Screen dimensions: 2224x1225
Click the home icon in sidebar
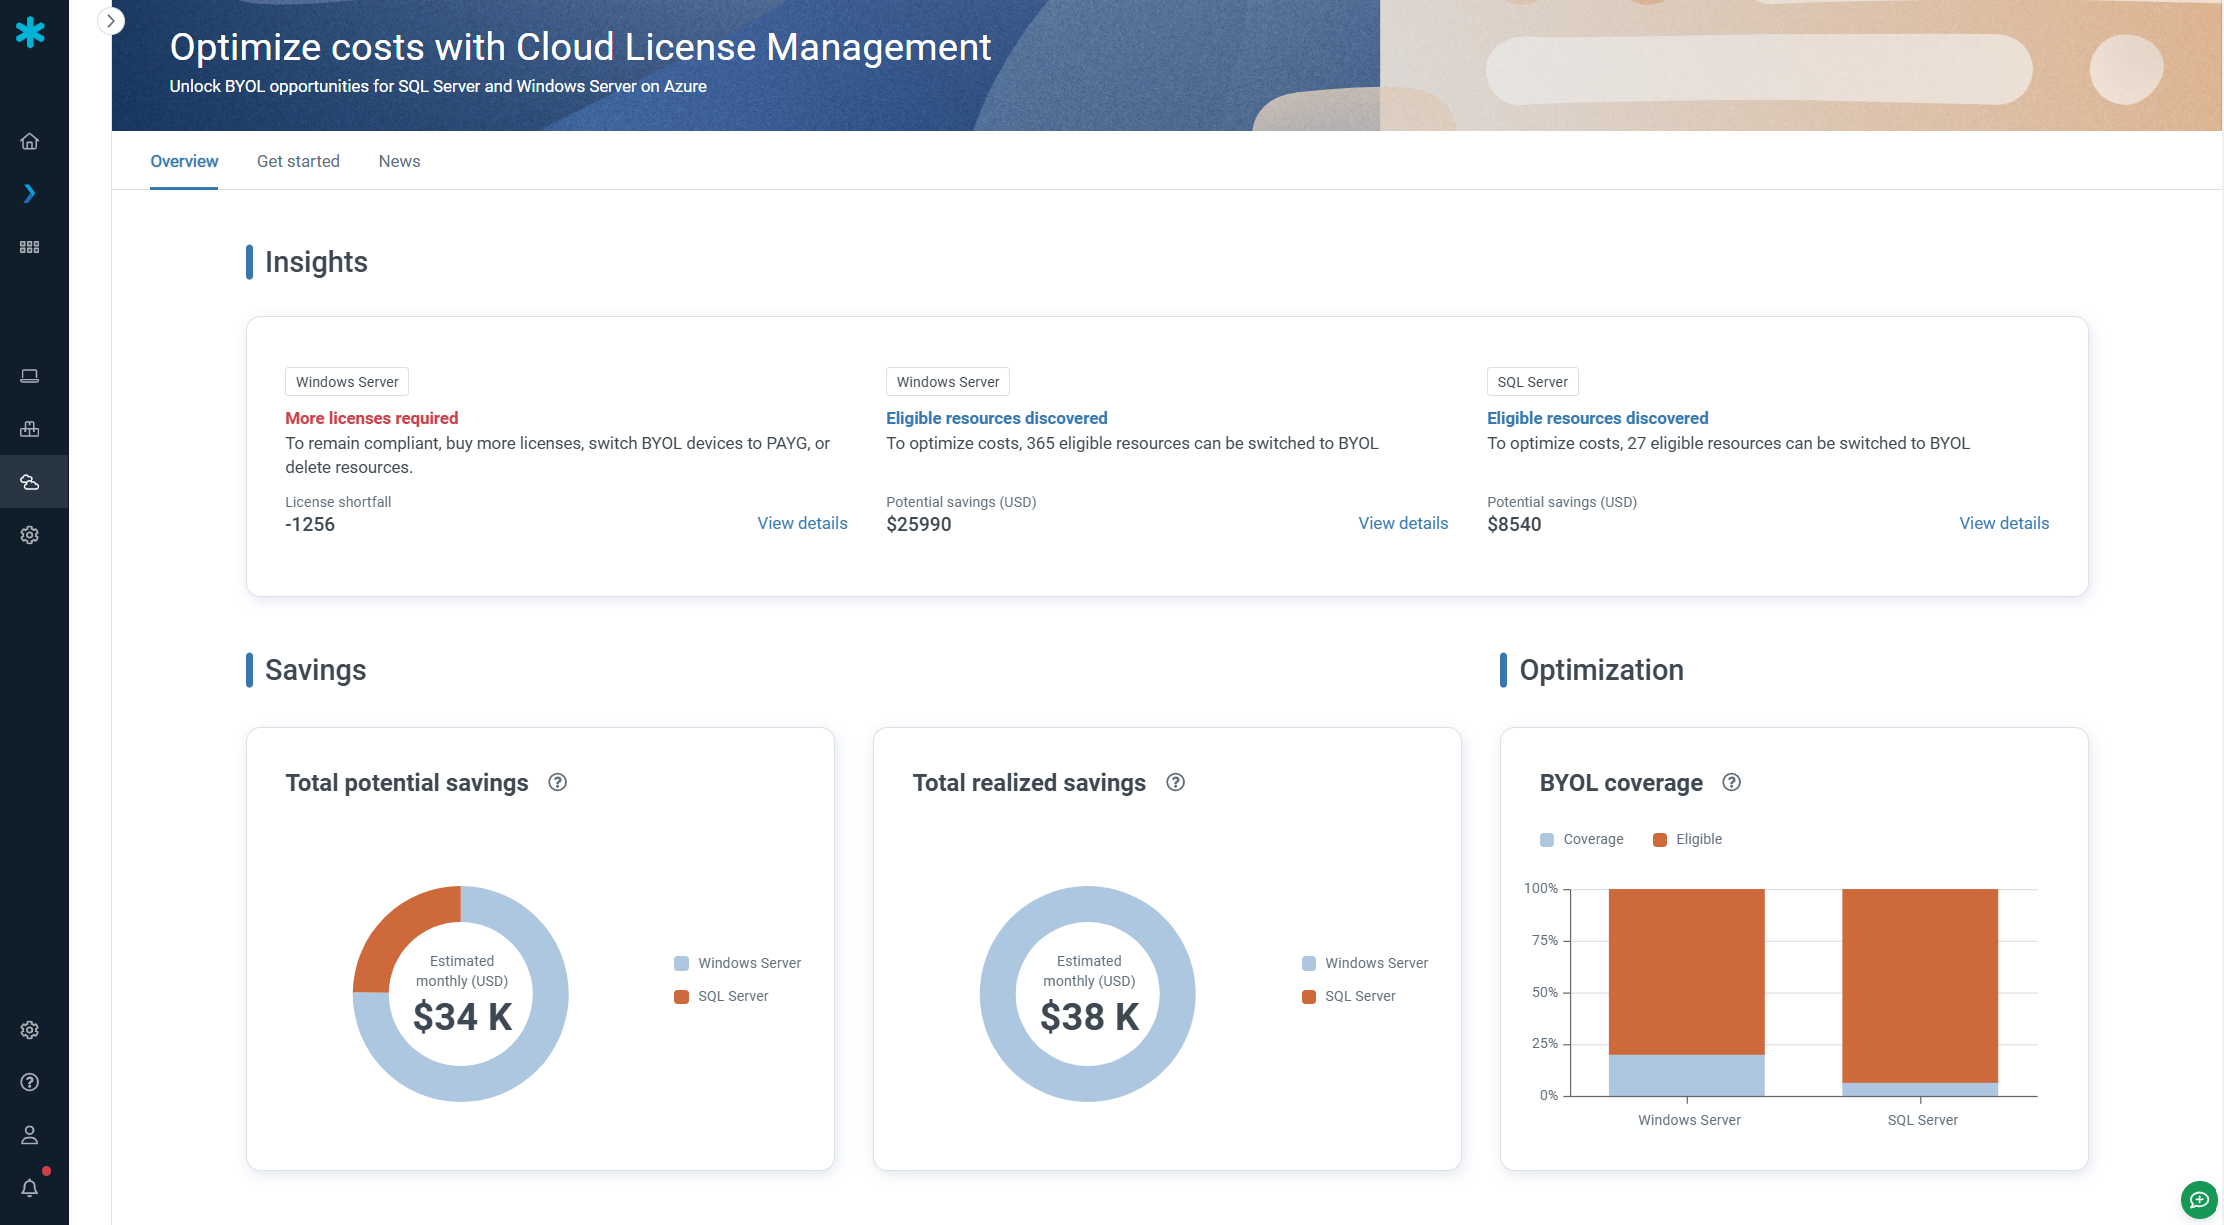[x=30, y=141]
